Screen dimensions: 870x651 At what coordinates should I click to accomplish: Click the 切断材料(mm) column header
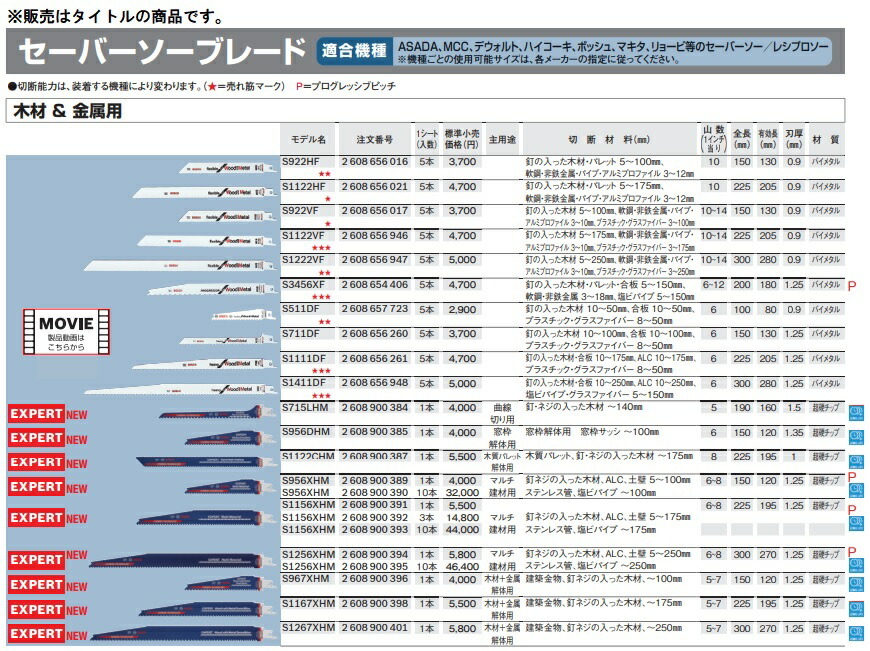pos(609,140)
